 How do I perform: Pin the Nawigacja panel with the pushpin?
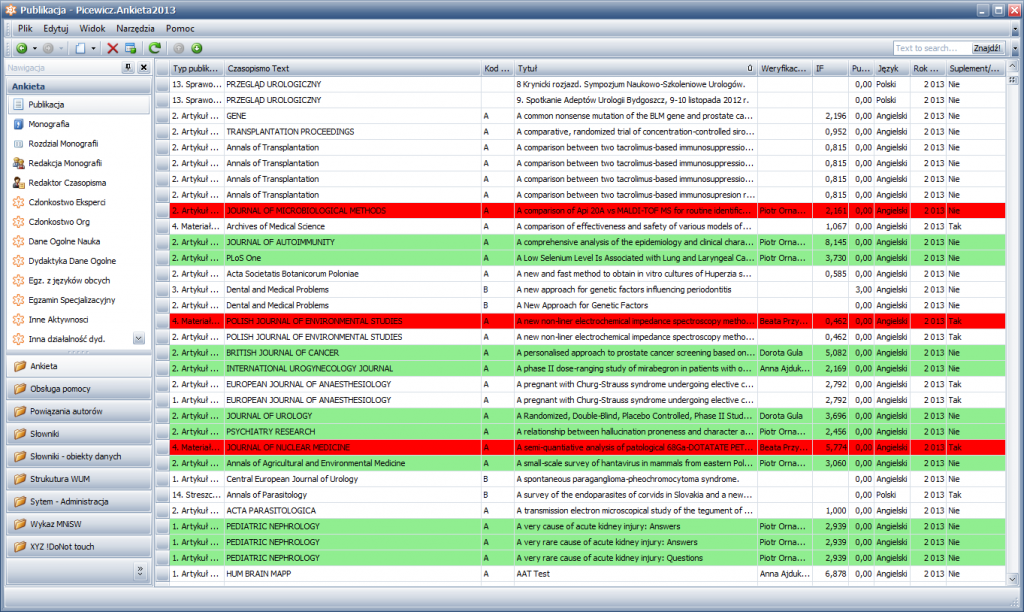128,67
